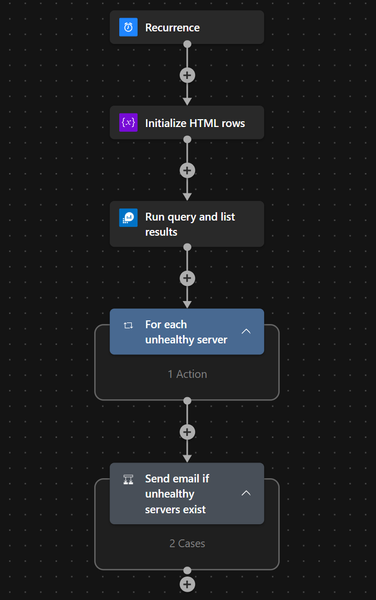Add step below Run query and list results
The width and height of the screenshot is (376, 600).
187,278
